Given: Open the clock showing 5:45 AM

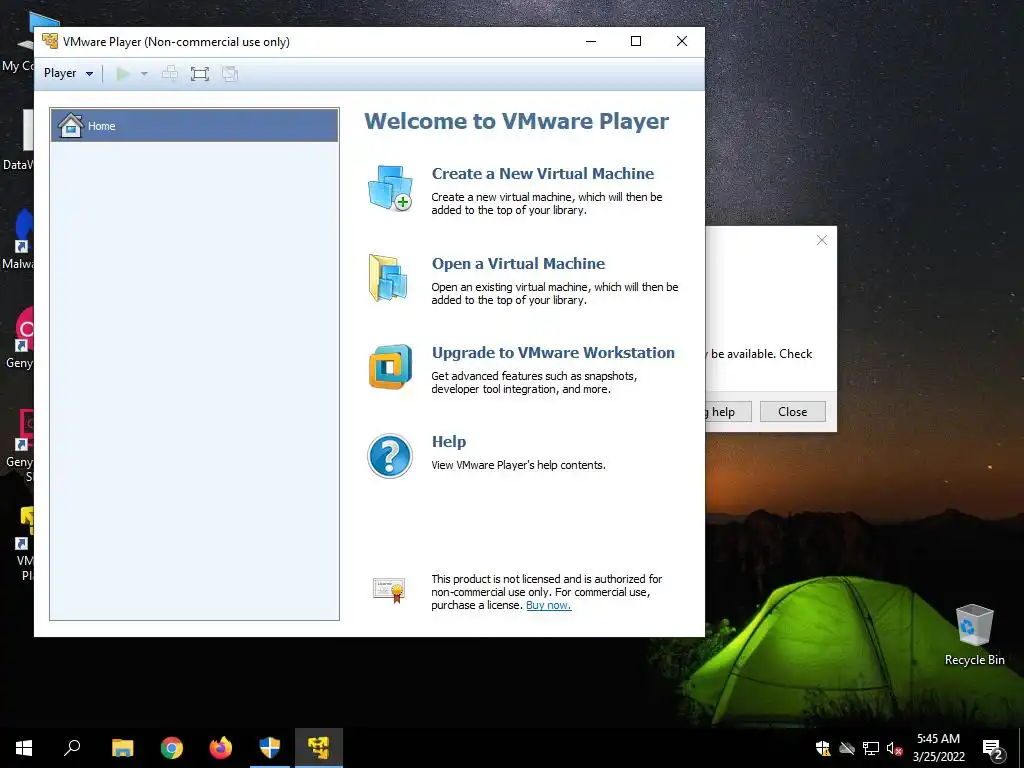Looking at the screenshot, I should coord(938,748).
